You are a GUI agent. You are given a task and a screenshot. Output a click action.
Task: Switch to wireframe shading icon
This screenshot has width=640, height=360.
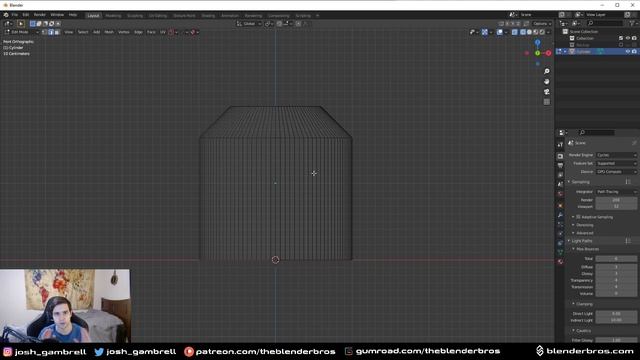tap(523, 32)
